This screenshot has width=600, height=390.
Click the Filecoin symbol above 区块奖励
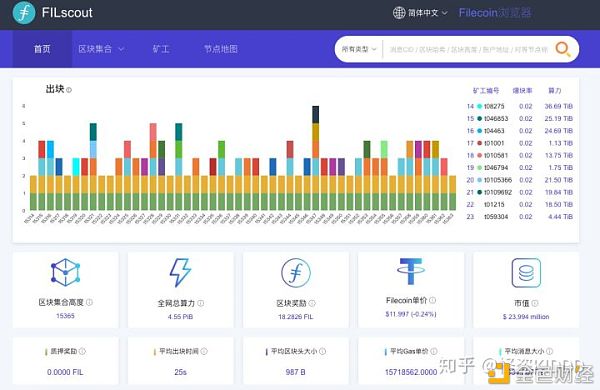[296, 273]
